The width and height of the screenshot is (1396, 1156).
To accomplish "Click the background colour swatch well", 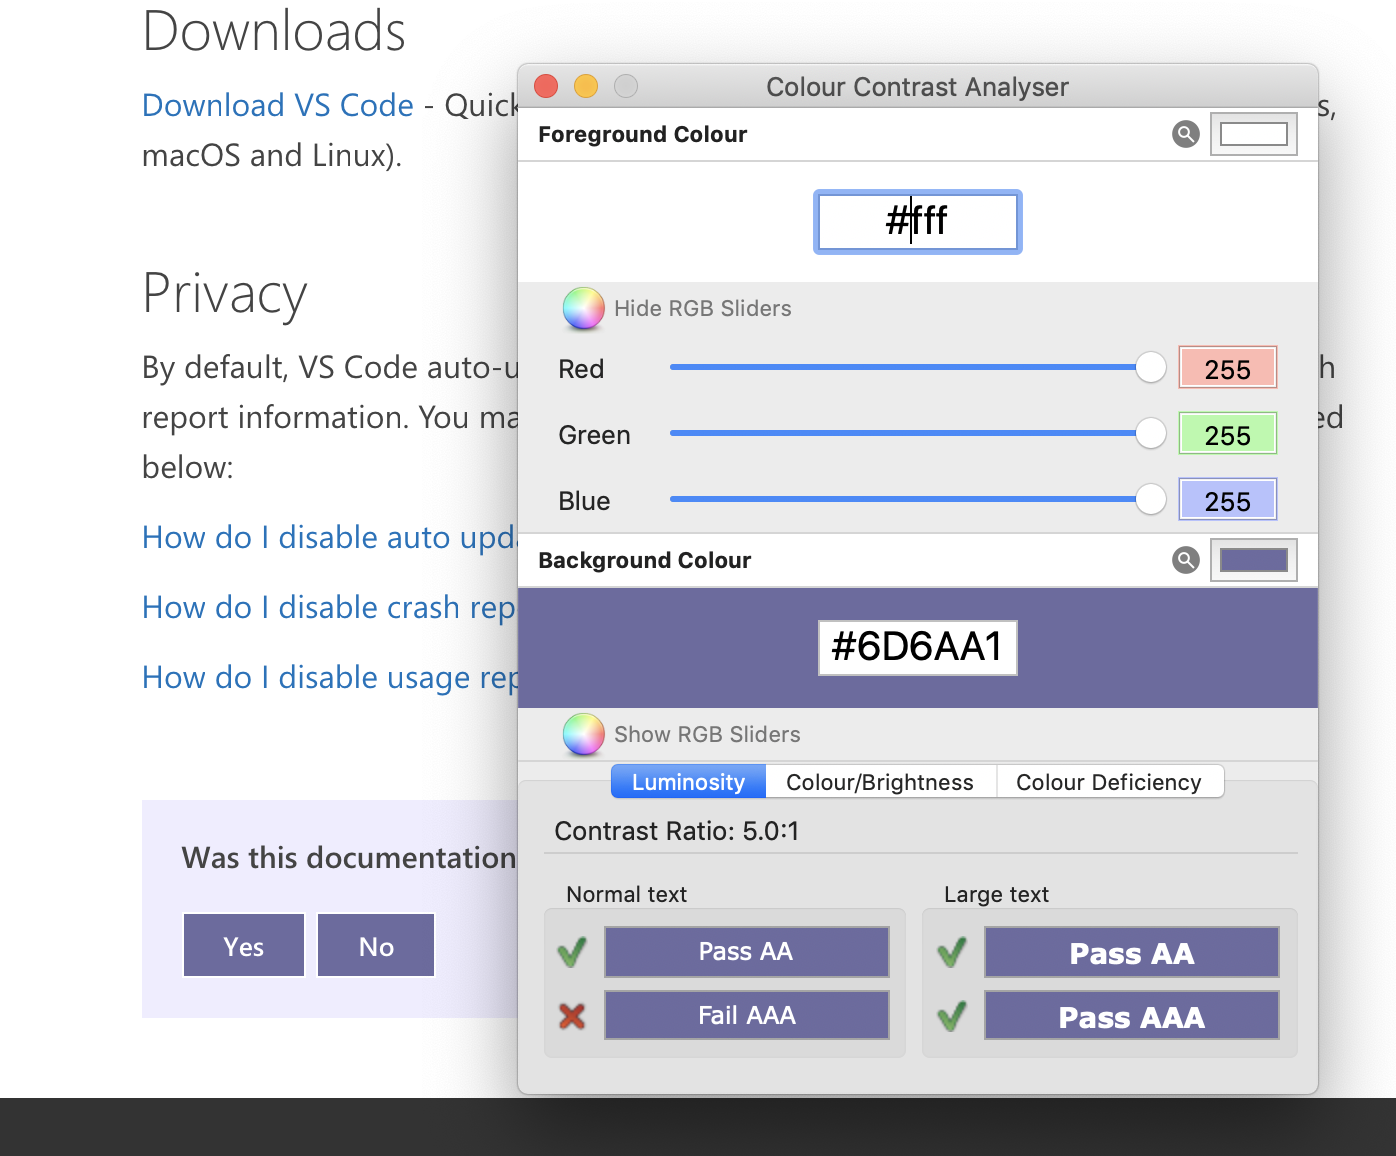I will tap(1253, 560).
